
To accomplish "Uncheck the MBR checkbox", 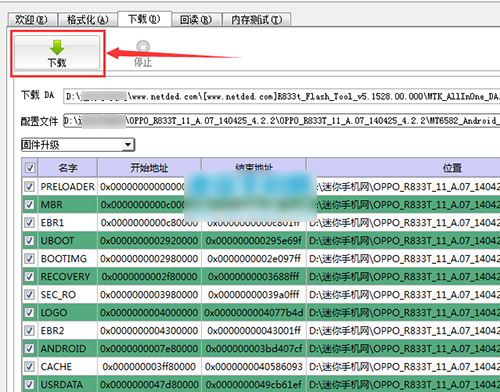I will coord(29,204).
